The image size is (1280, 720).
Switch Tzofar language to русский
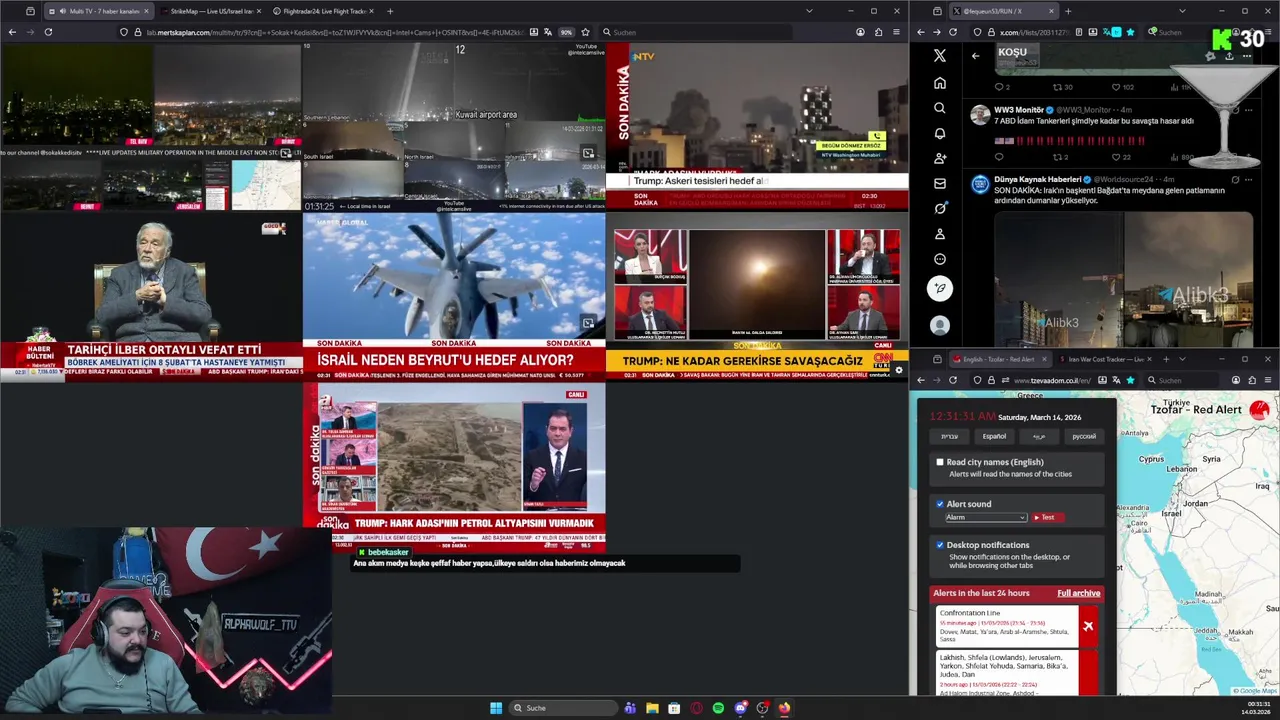tap(1084, 436)
